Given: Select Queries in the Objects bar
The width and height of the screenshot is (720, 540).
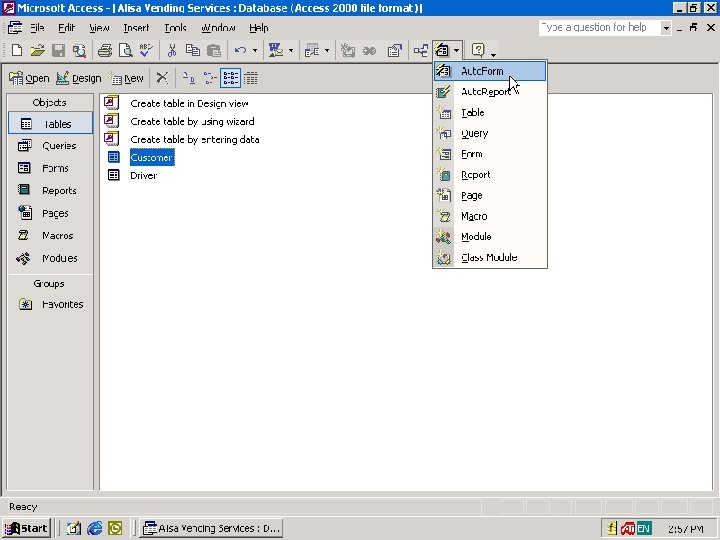Looking at the screenshot, I should click(51, 146).
